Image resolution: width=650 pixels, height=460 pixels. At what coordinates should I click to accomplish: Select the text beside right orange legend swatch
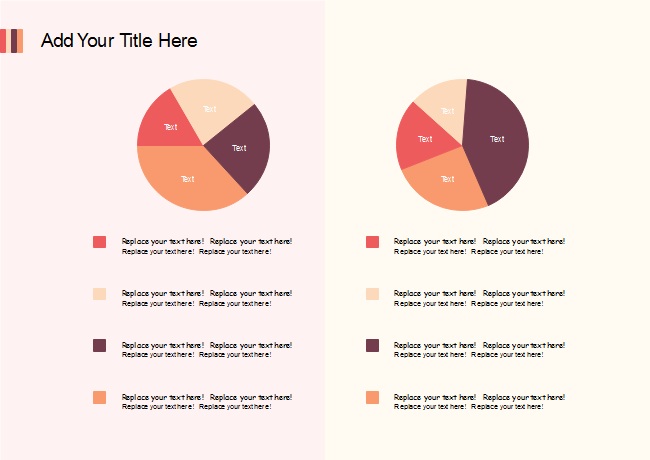(479, 401)
